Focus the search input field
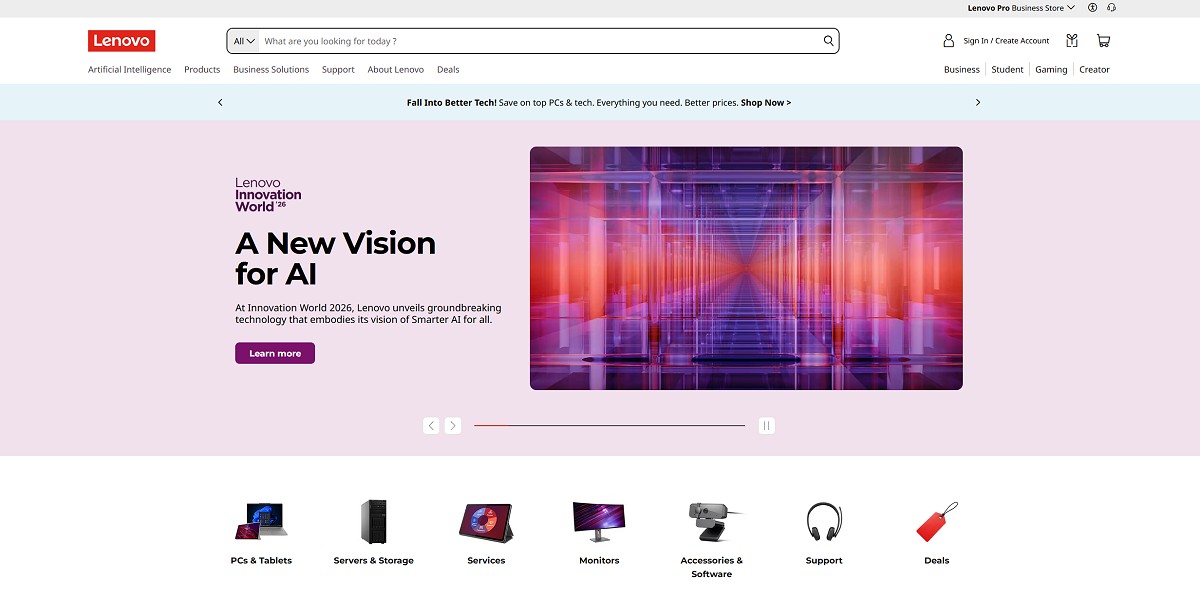 point(540,41)
